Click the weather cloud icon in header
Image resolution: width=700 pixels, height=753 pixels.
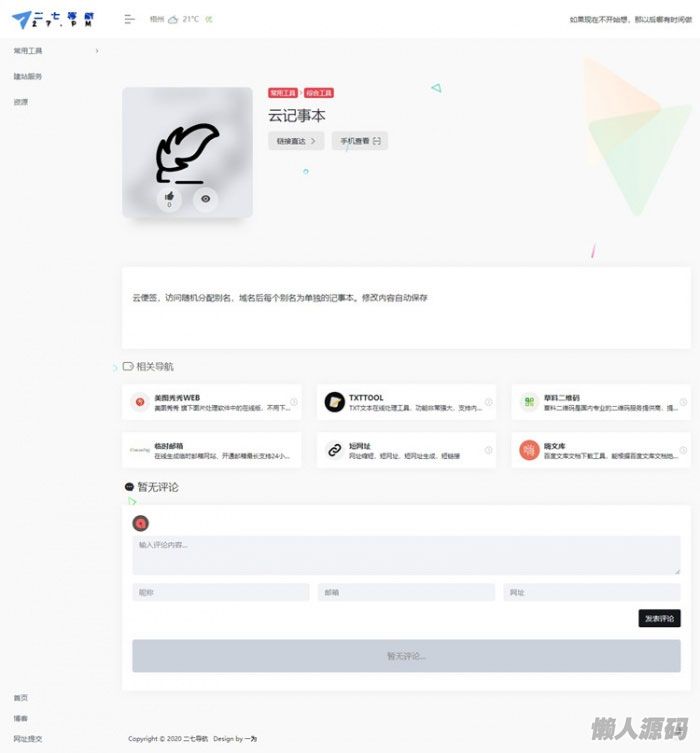(173, 20)
